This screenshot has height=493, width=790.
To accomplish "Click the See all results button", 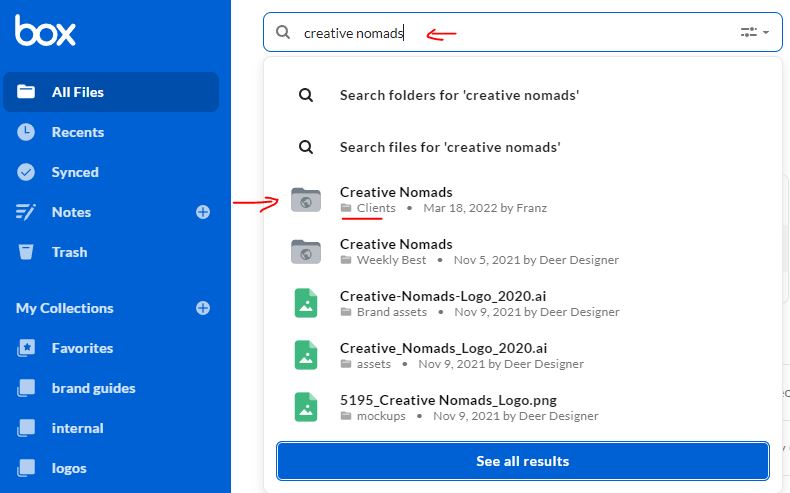I will [522, 461].
